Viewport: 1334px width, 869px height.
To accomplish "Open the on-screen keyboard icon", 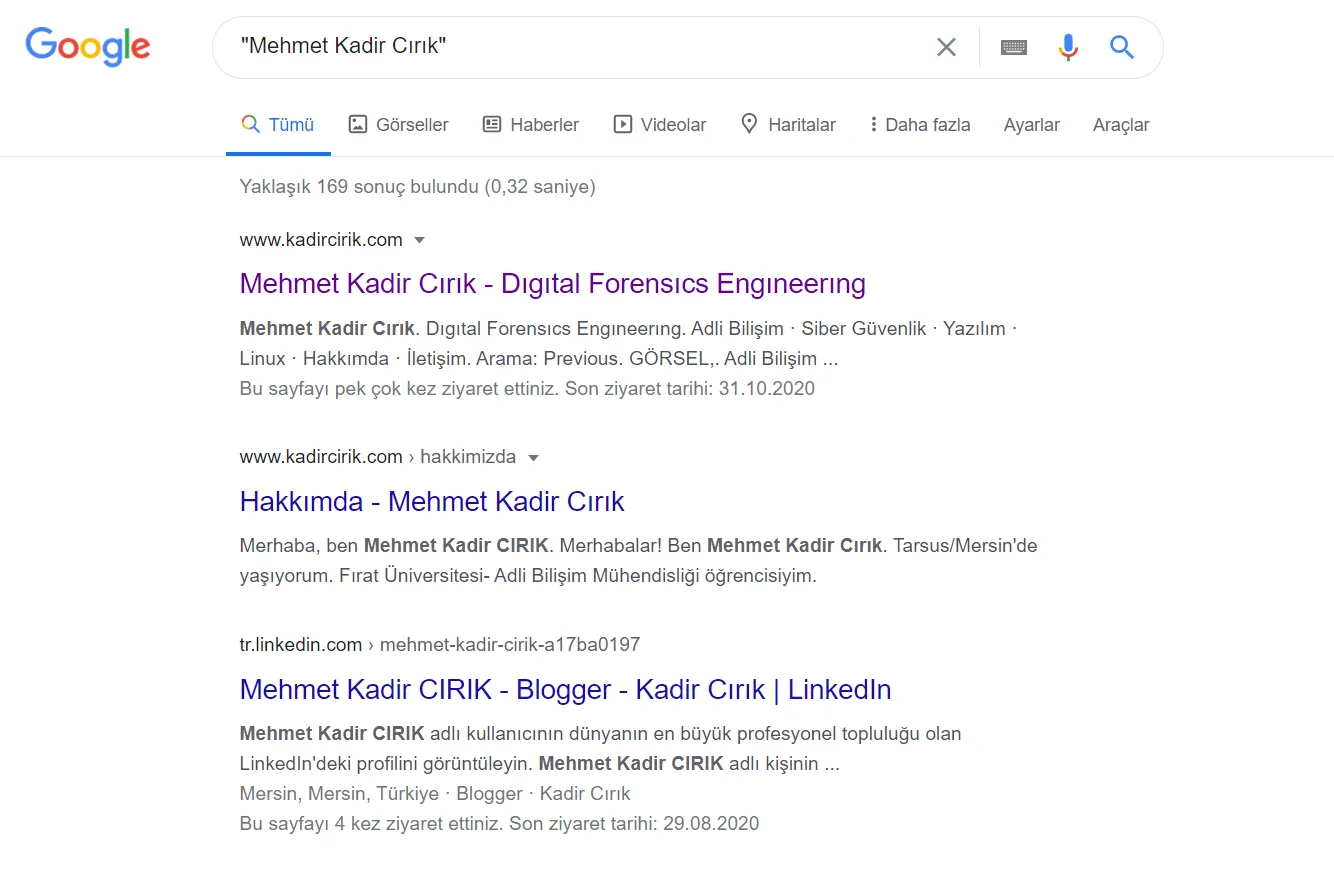I will [x=1014, y=47].
